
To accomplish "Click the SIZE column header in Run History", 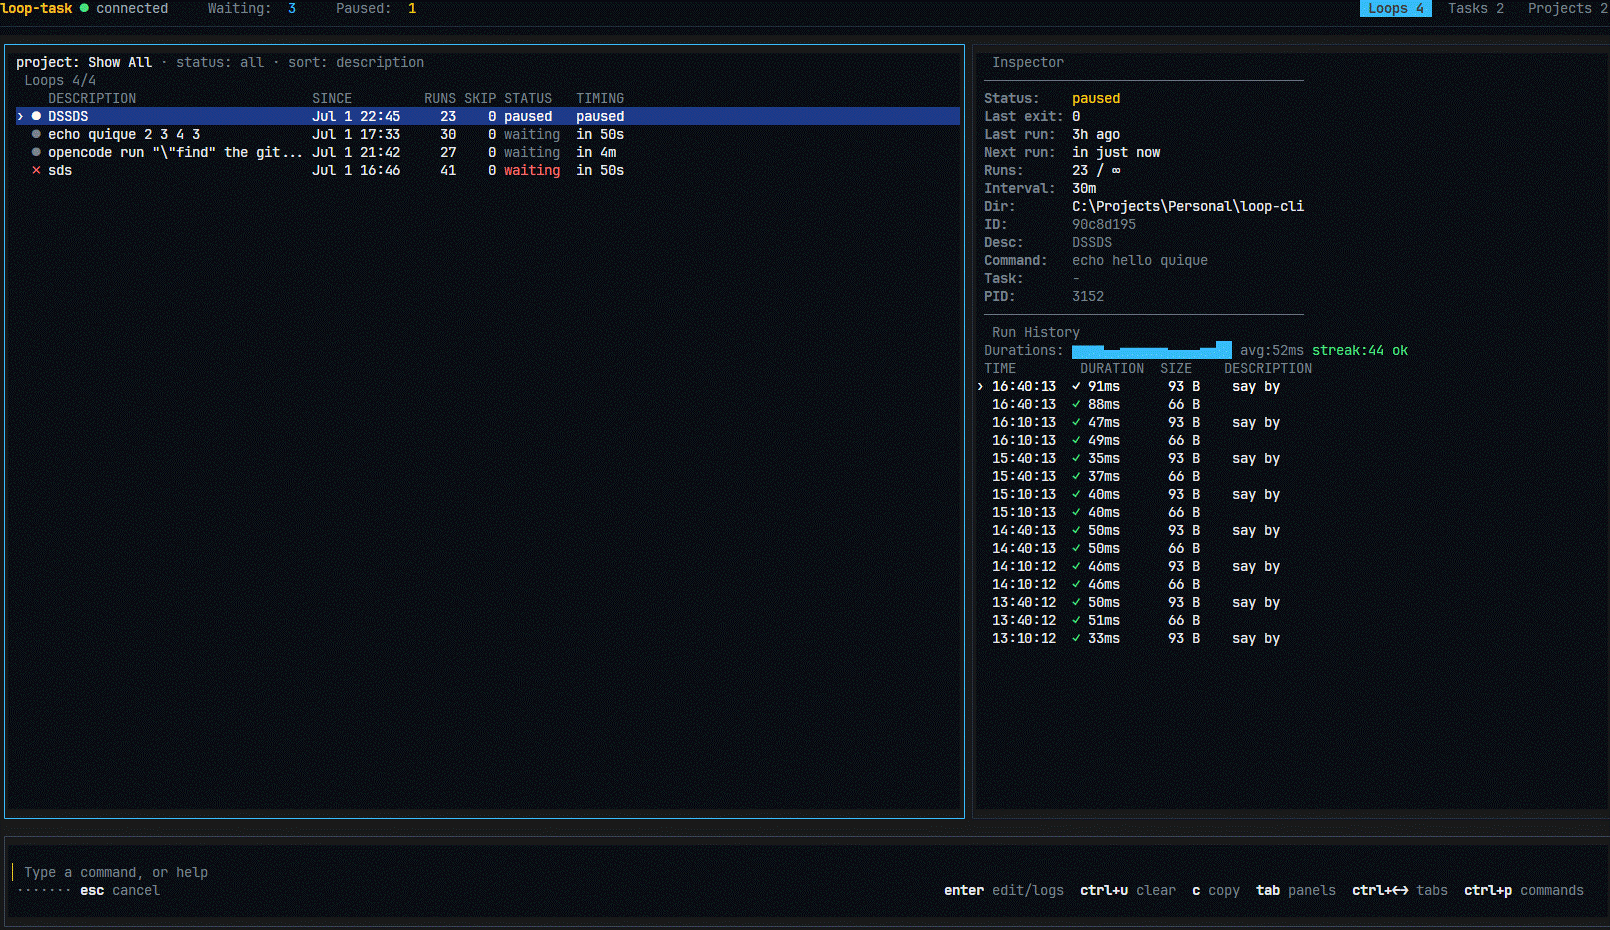I will pos(1176,368).
